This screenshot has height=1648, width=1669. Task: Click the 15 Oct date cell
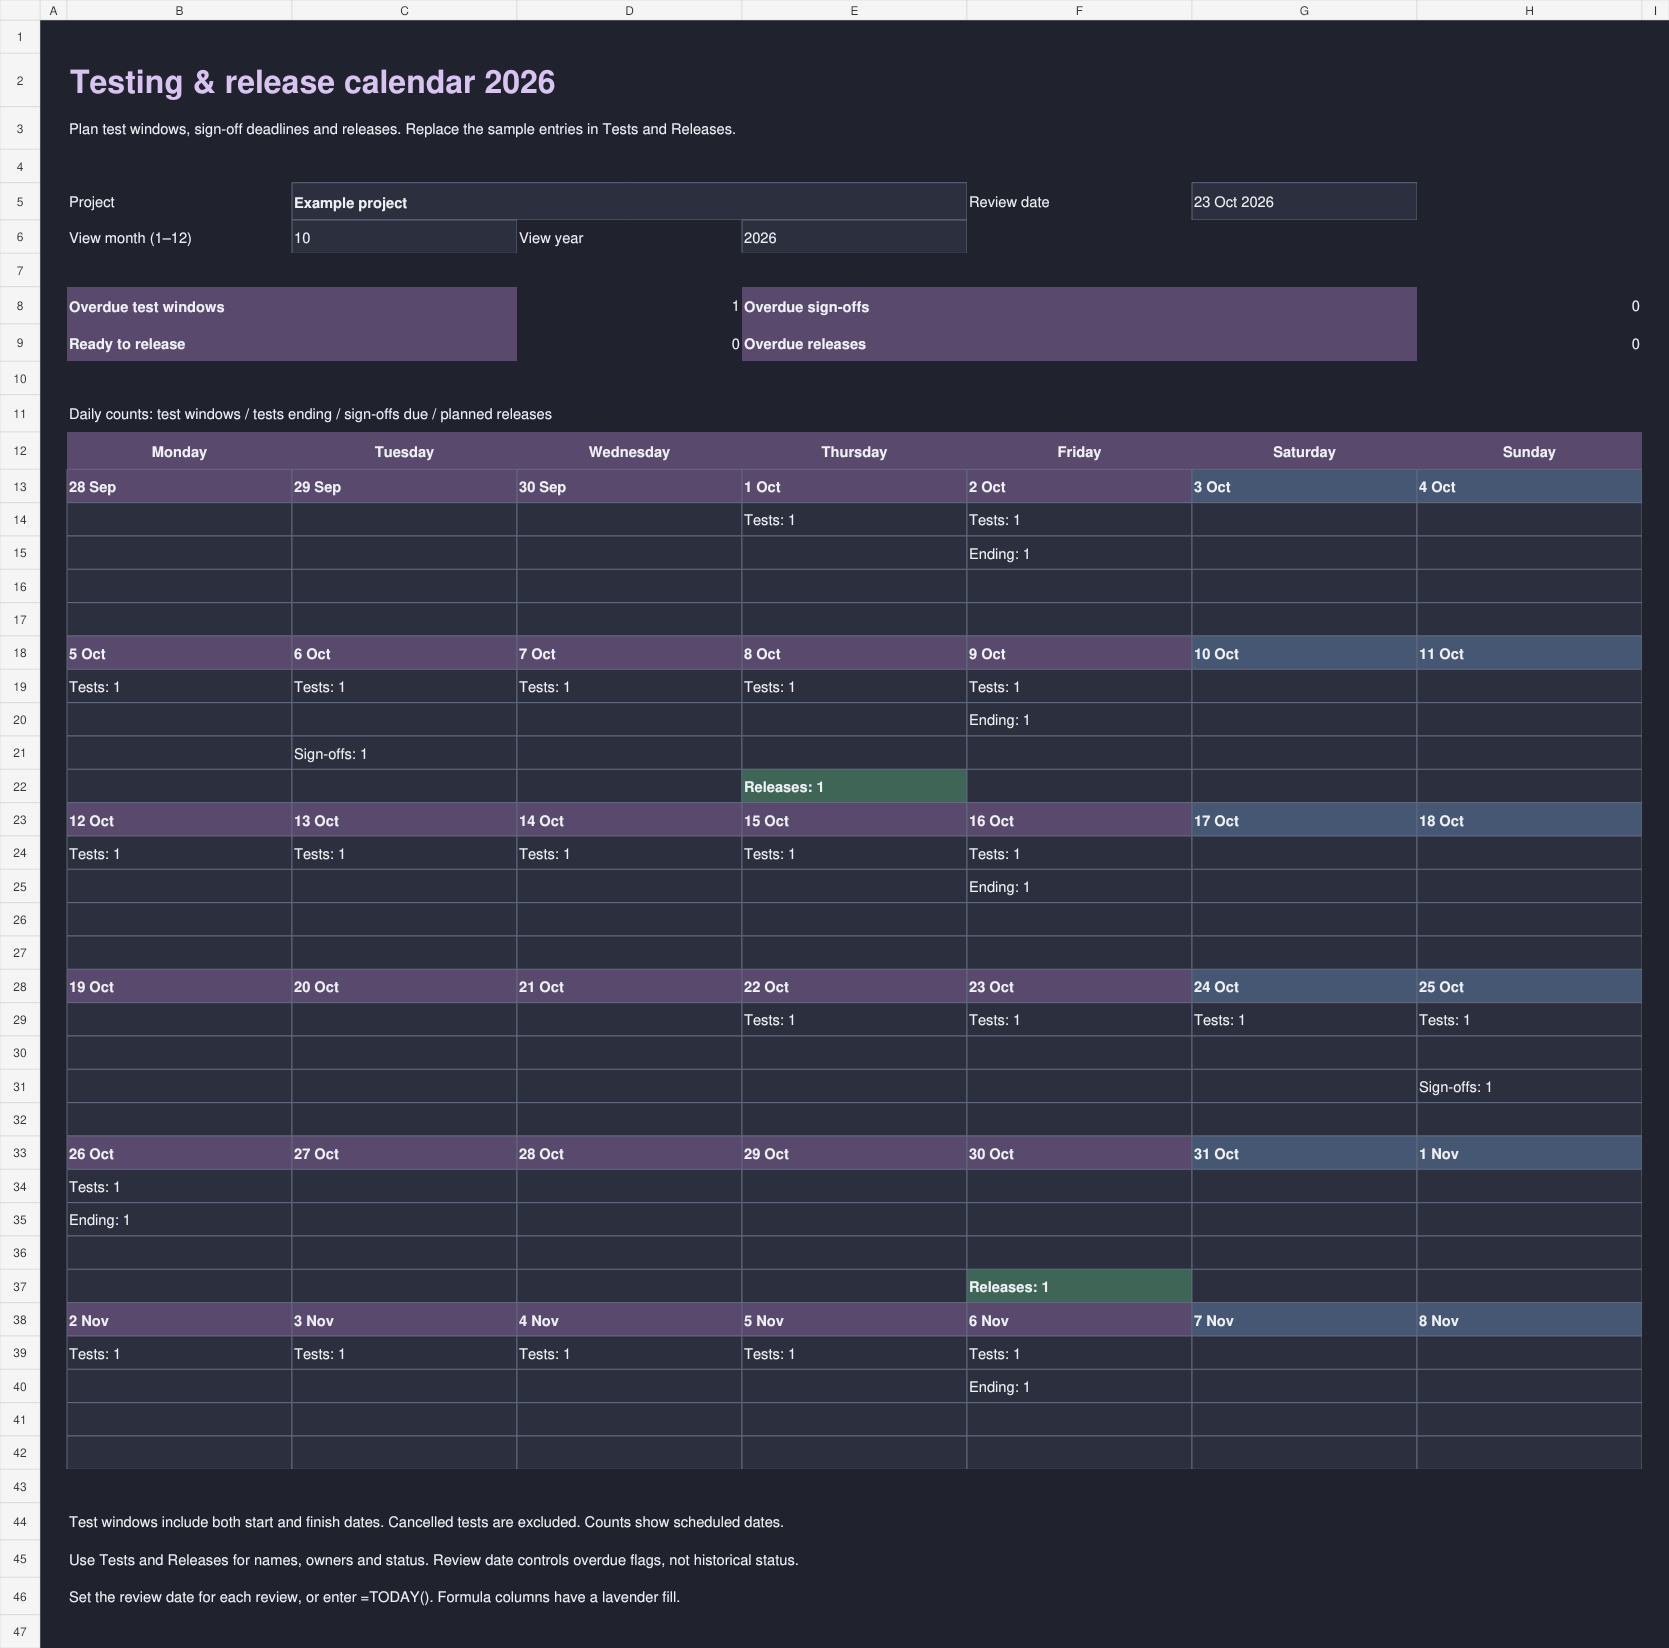(x=854, y=821)
